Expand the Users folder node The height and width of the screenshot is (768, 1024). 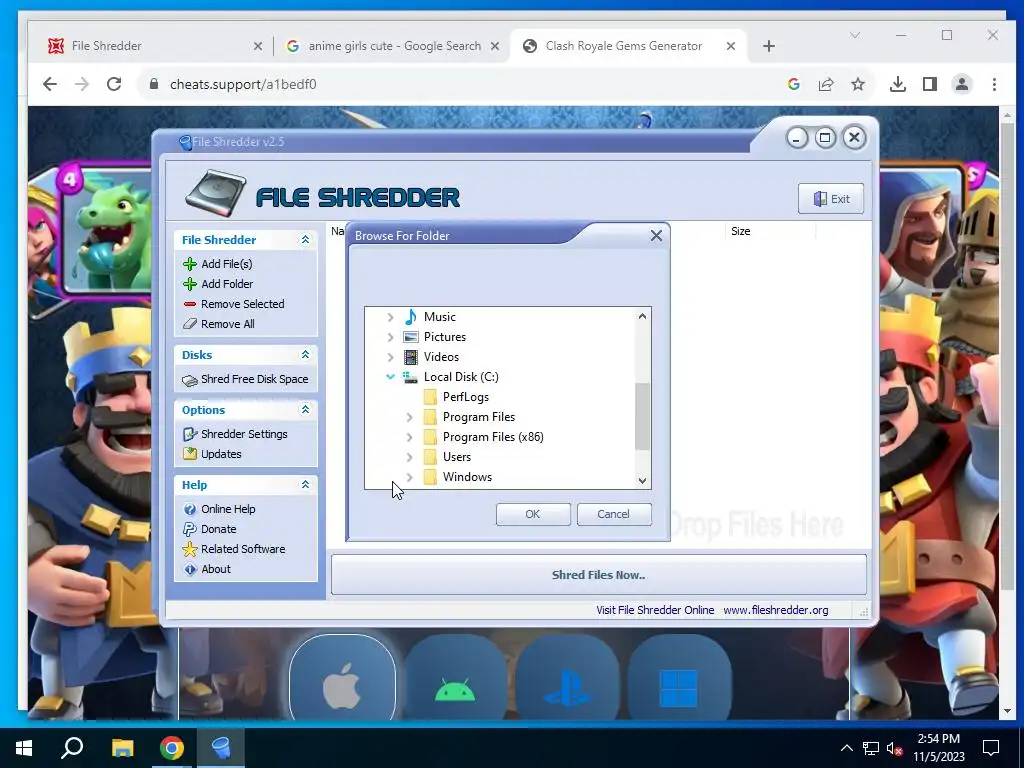[409, 457]
